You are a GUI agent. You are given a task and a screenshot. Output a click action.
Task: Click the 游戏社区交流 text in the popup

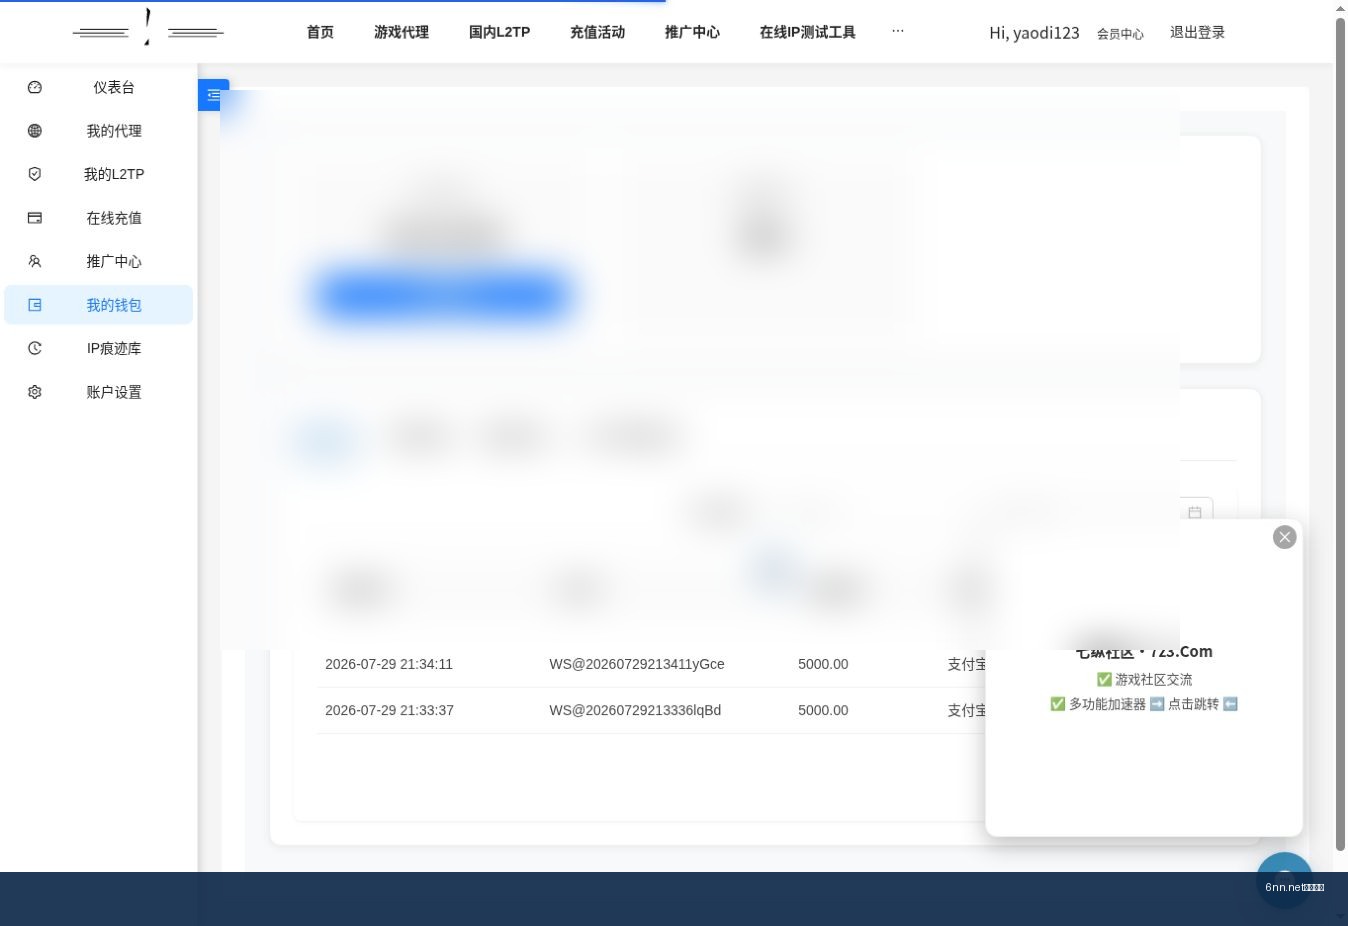tap(1144, 680)
